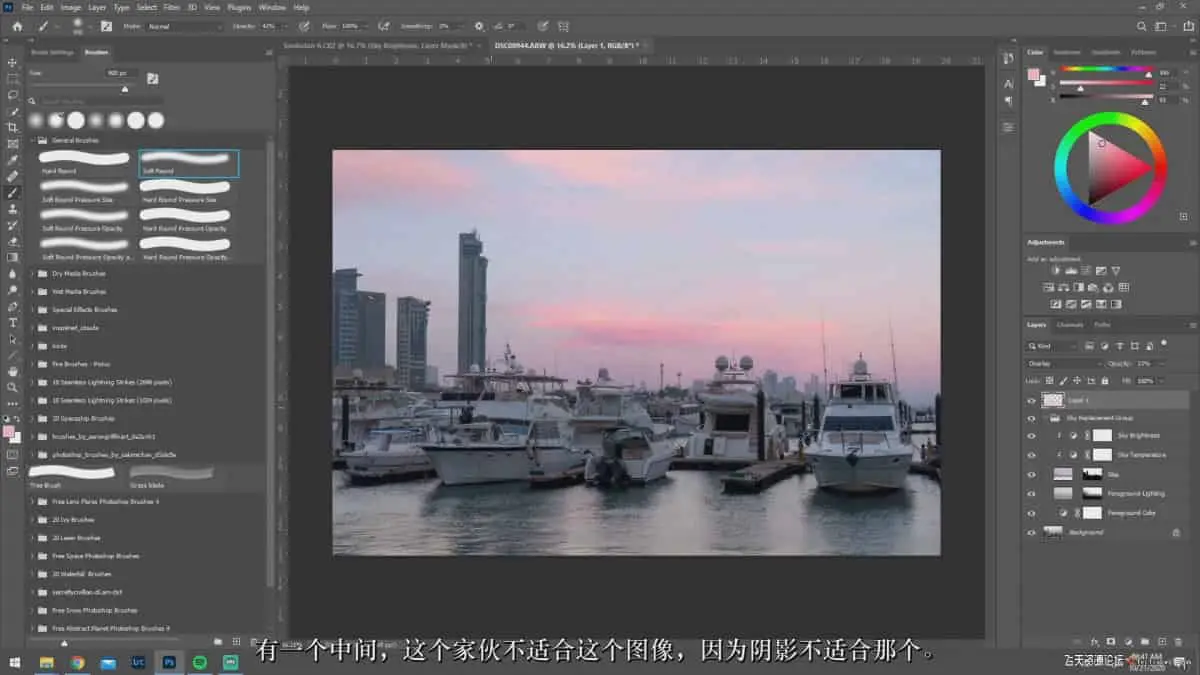Select the Zoom tool

(13, 387)
